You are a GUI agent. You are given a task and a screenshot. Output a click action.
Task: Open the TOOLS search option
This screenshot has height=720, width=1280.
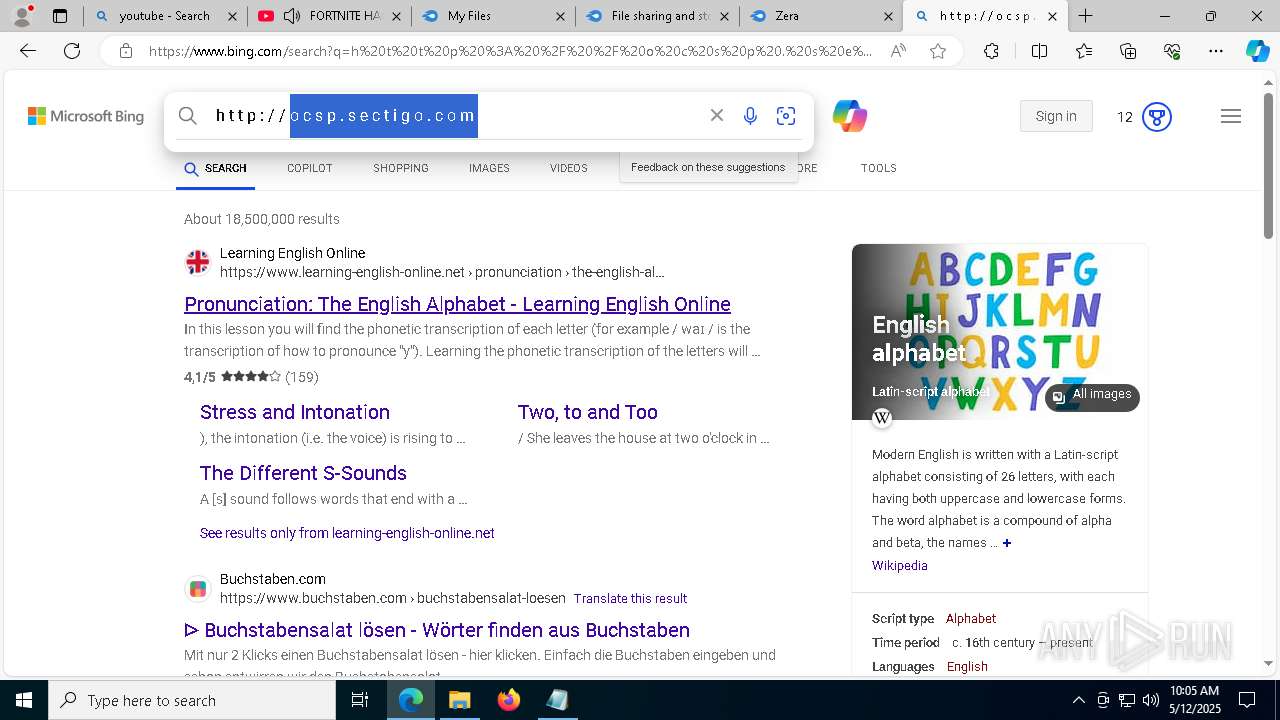[x=878, y=168]
